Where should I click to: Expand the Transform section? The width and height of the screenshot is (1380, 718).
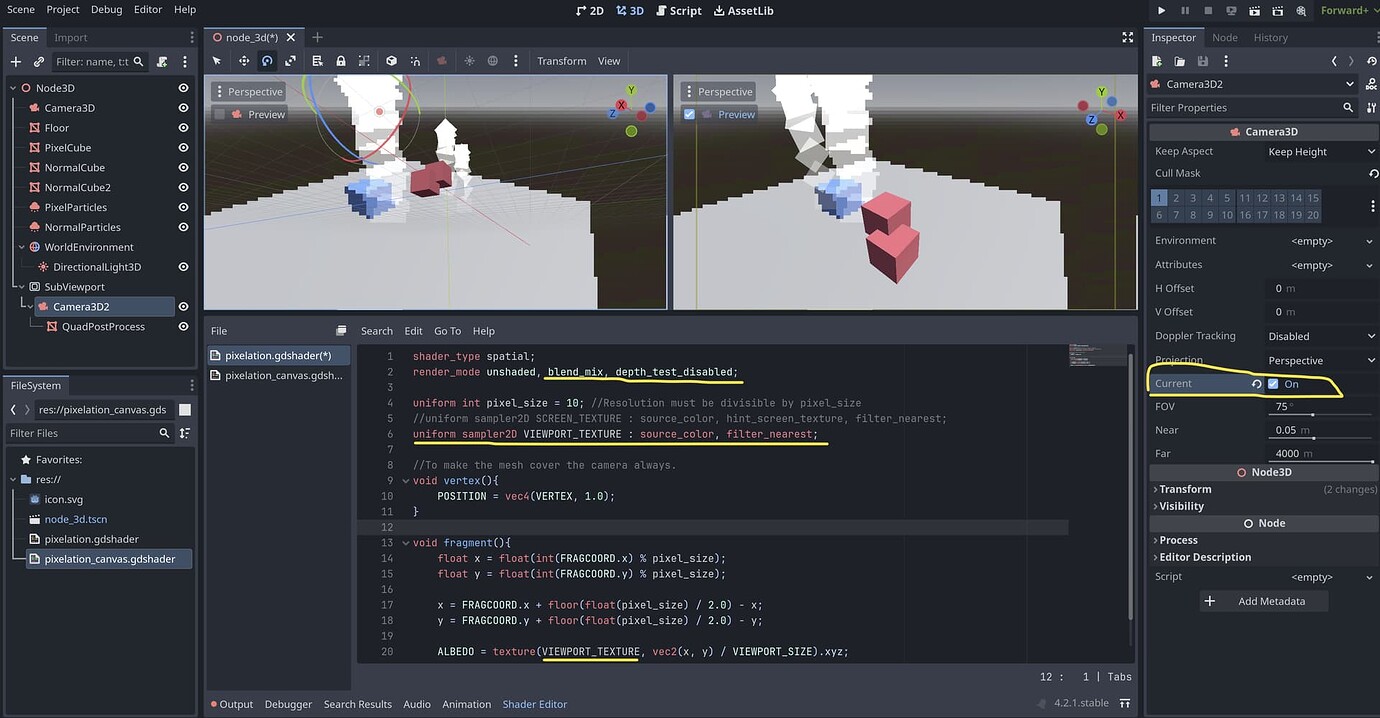coord(1185,489)
